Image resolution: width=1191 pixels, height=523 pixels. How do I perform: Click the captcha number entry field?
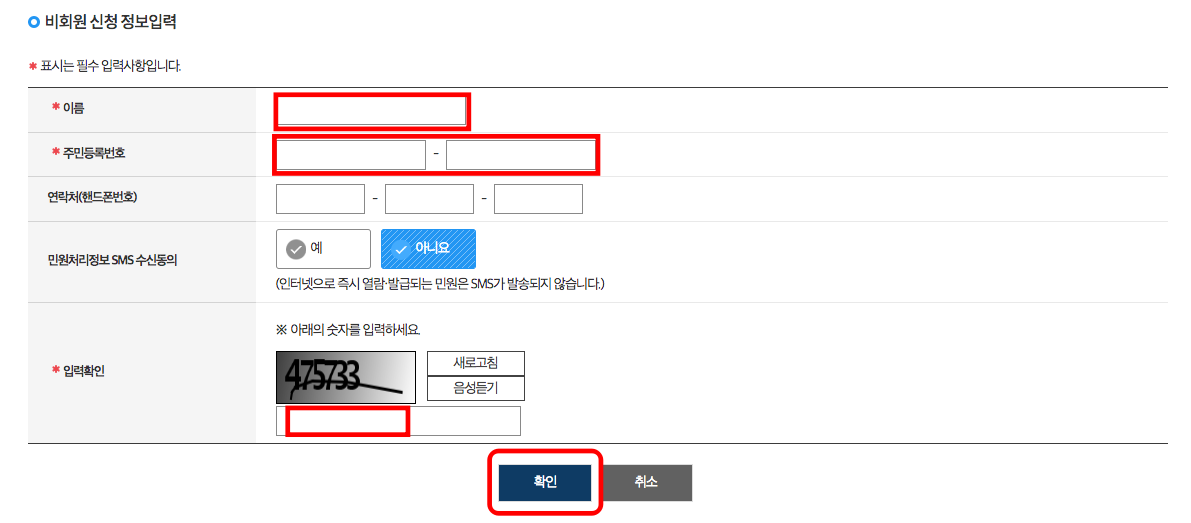click(398, 421)
